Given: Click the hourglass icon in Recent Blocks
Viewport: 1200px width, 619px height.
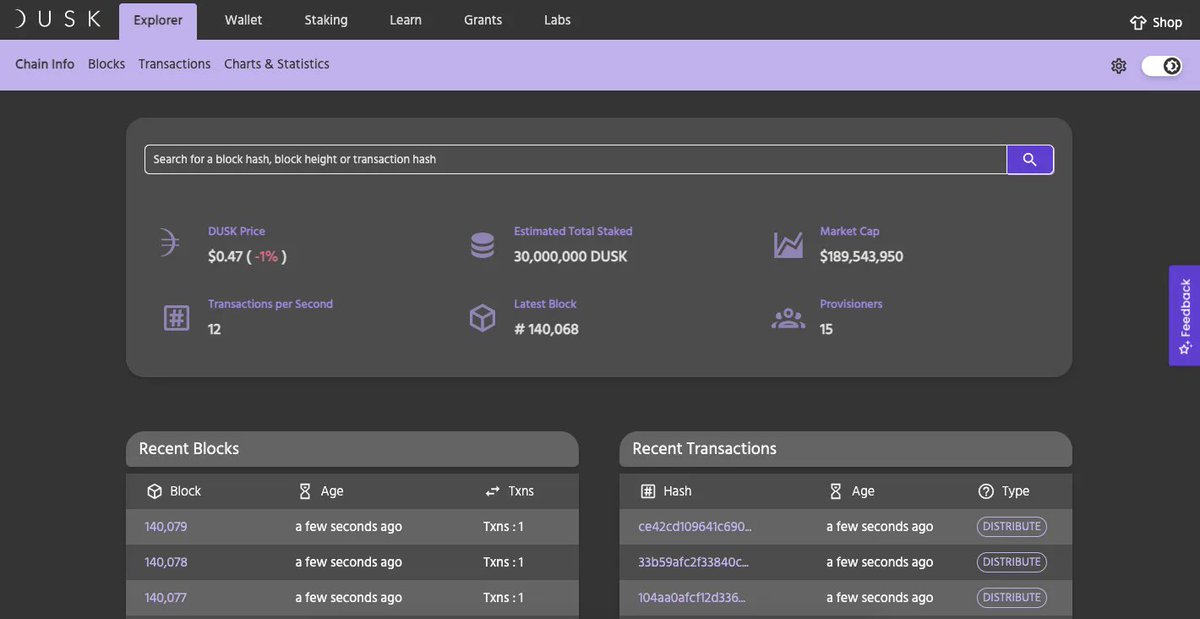Looking at the screenshot, I should 305,491.
